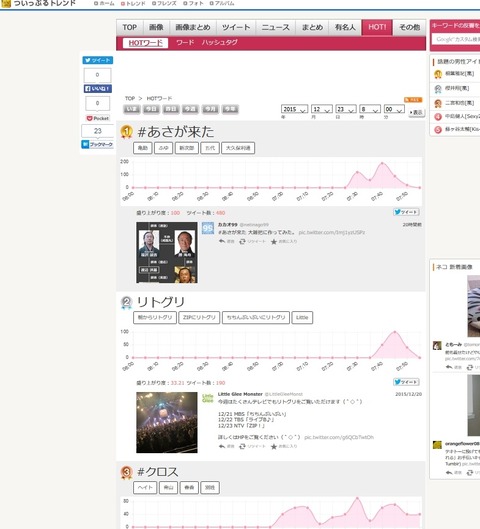Image resolution: width=480 pixels, height=529 pixels.
Task: Select the HOT! tab
Action: [377, 27]
